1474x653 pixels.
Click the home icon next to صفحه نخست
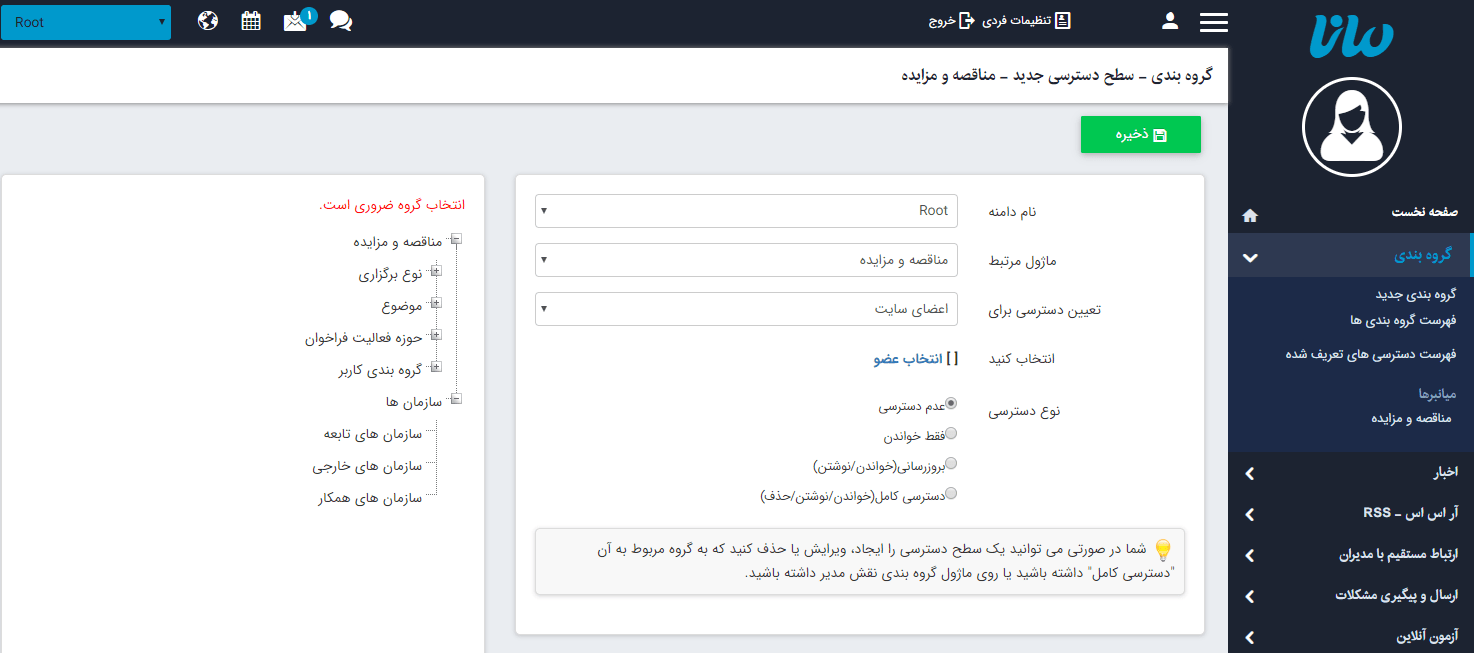click(x=1249, y=214)
